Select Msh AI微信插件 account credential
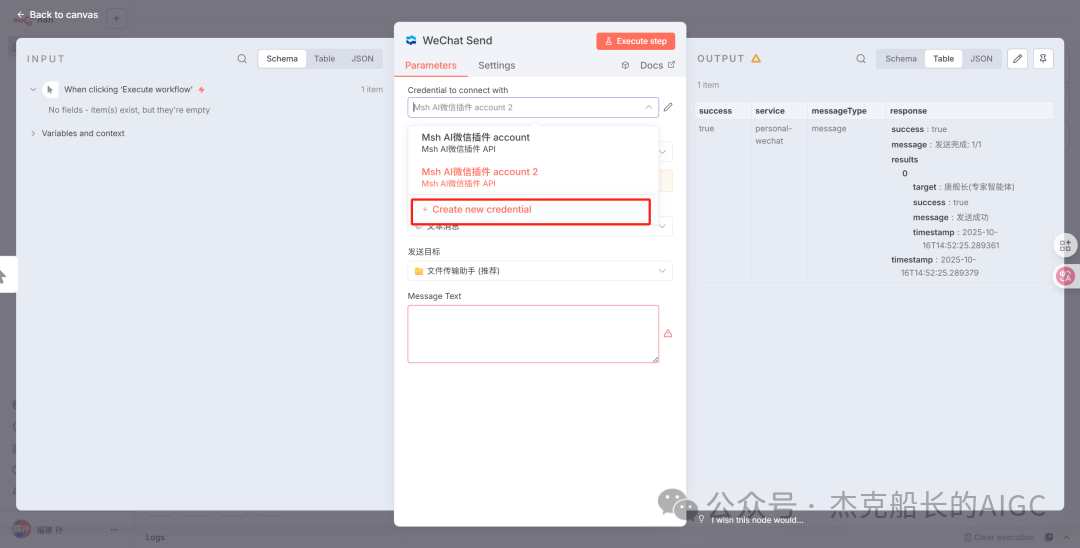Screen dimensions: 1080x548 click(x=532, y=143)
